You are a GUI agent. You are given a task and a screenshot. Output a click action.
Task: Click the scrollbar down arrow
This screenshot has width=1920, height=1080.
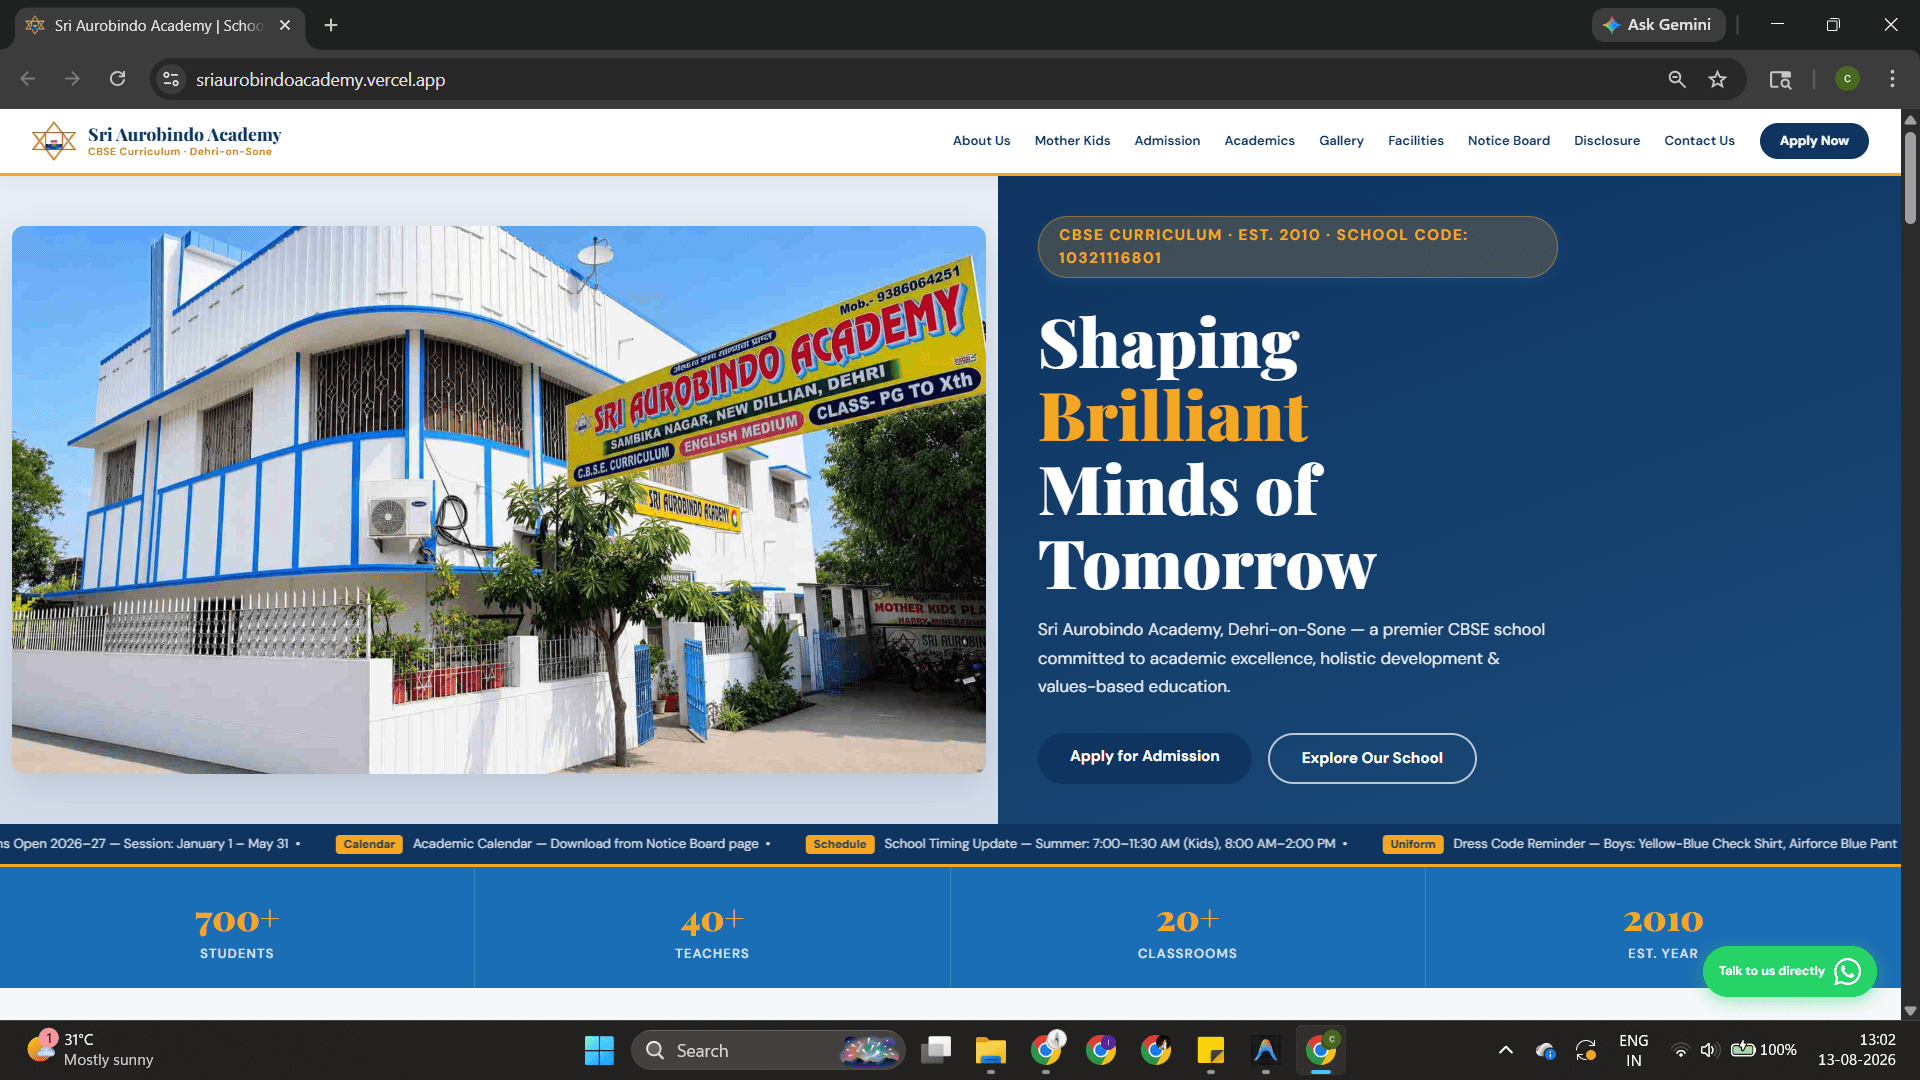[x=1910, y=1011]
